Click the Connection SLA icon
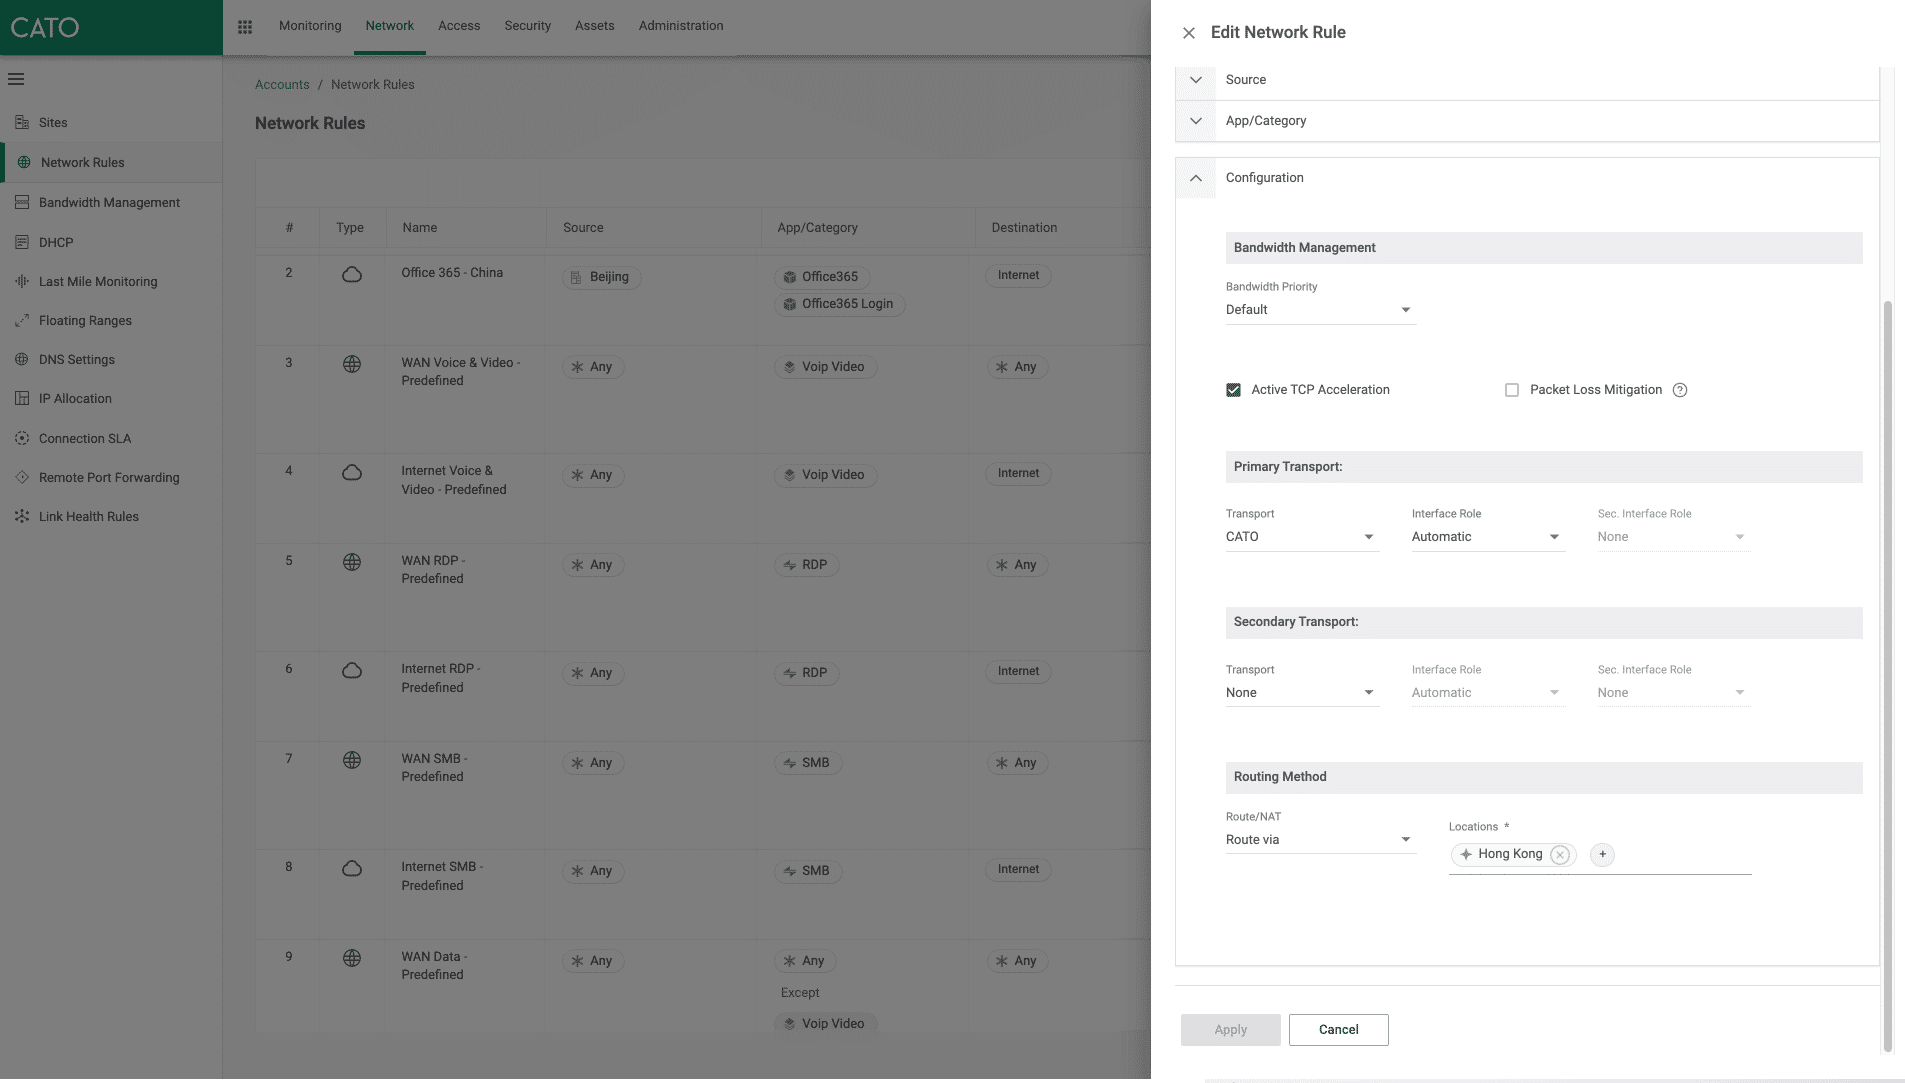Screen dimensions: 1905x1083 [x=22, y=438]
